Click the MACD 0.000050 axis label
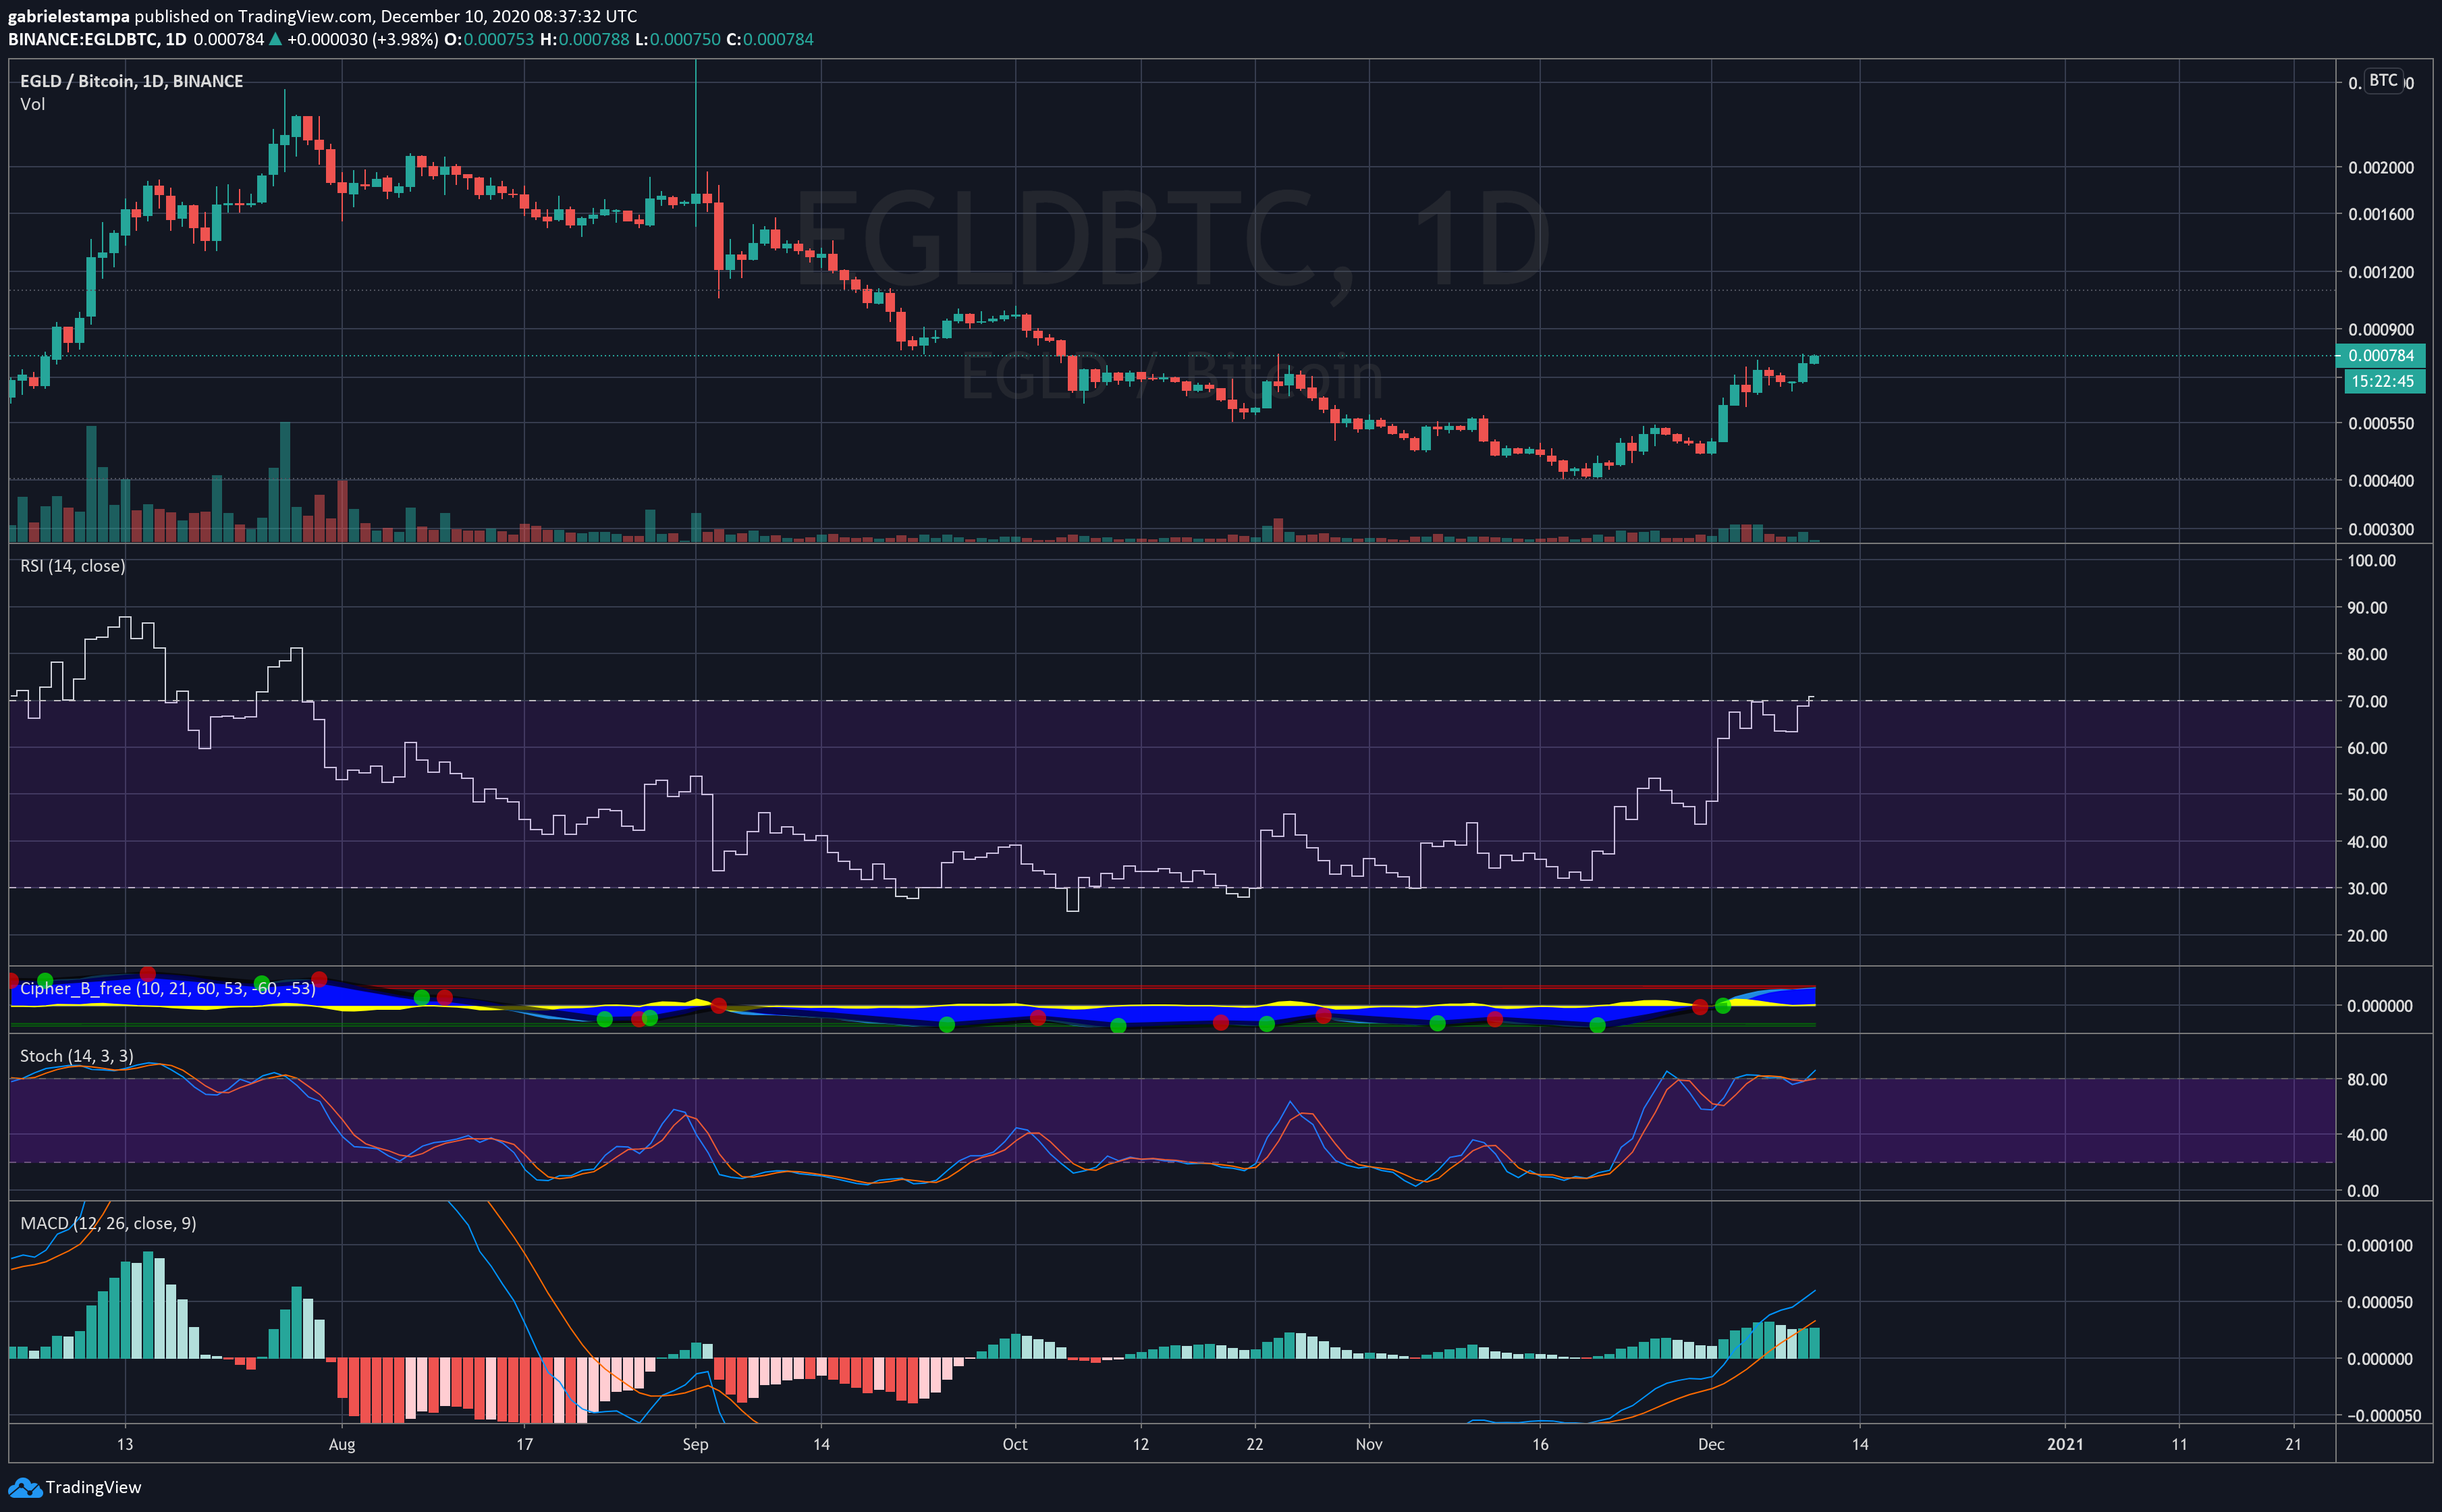 [x=2380, y=1302]
